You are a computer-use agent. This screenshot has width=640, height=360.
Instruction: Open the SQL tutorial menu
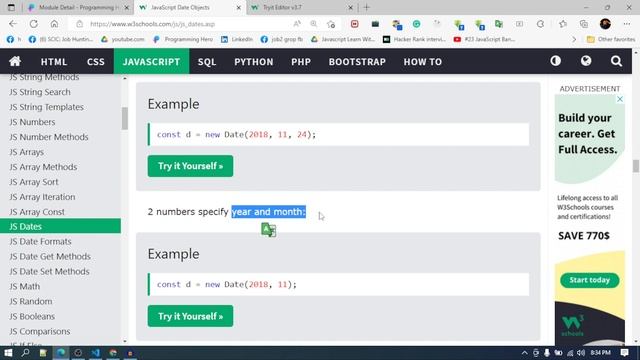[207, 62]
